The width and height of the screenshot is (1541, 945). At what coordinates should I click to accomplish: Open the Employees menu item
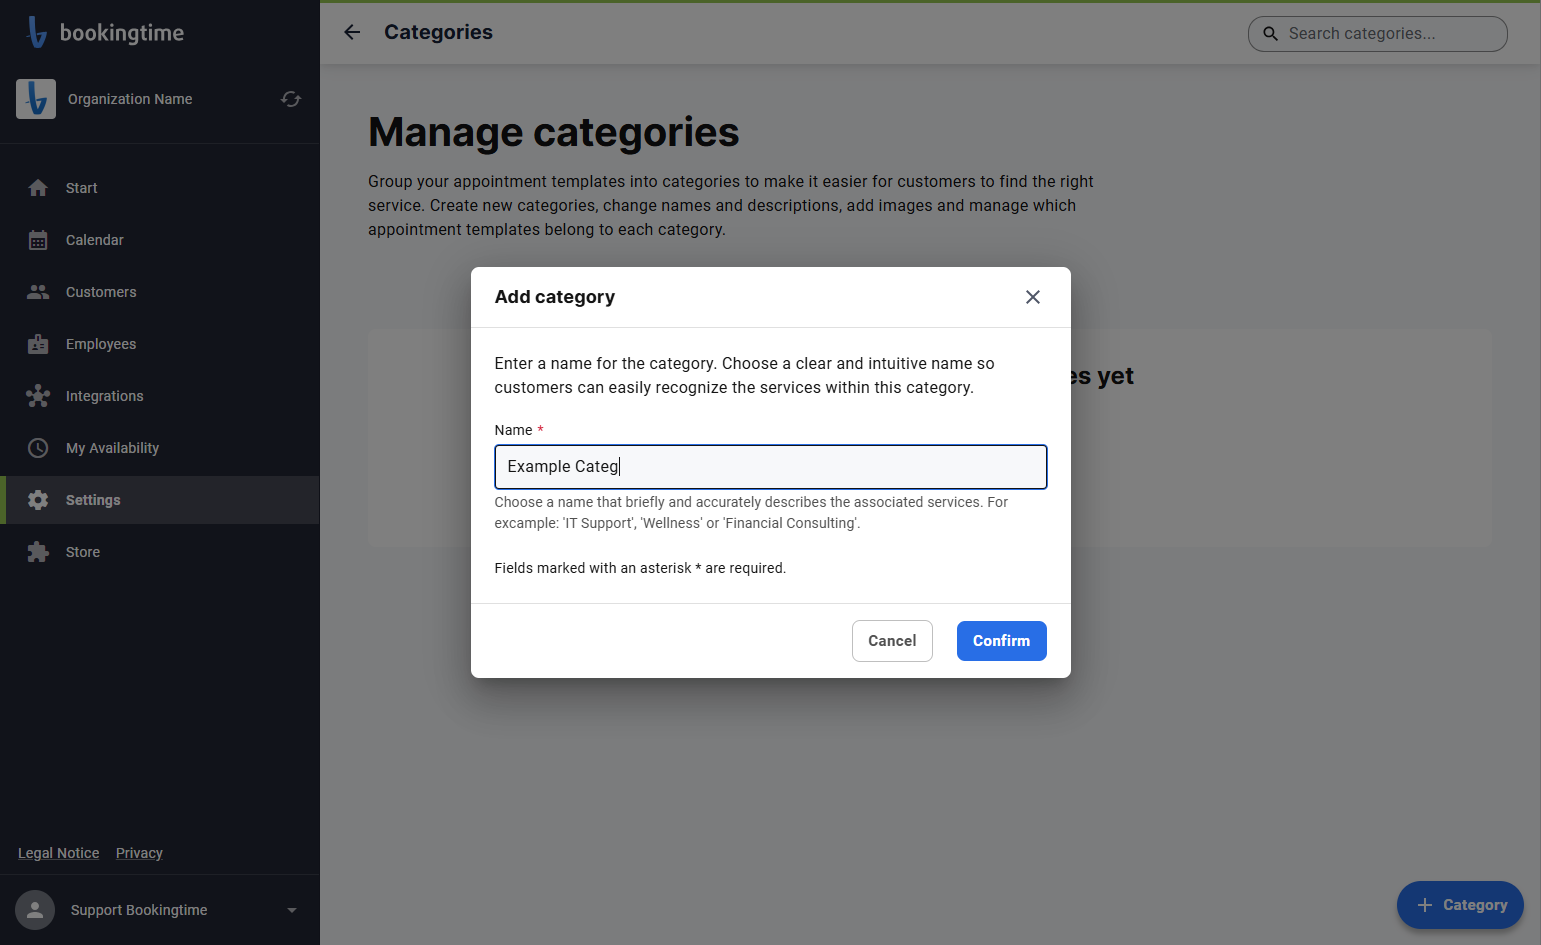[160, 344]
